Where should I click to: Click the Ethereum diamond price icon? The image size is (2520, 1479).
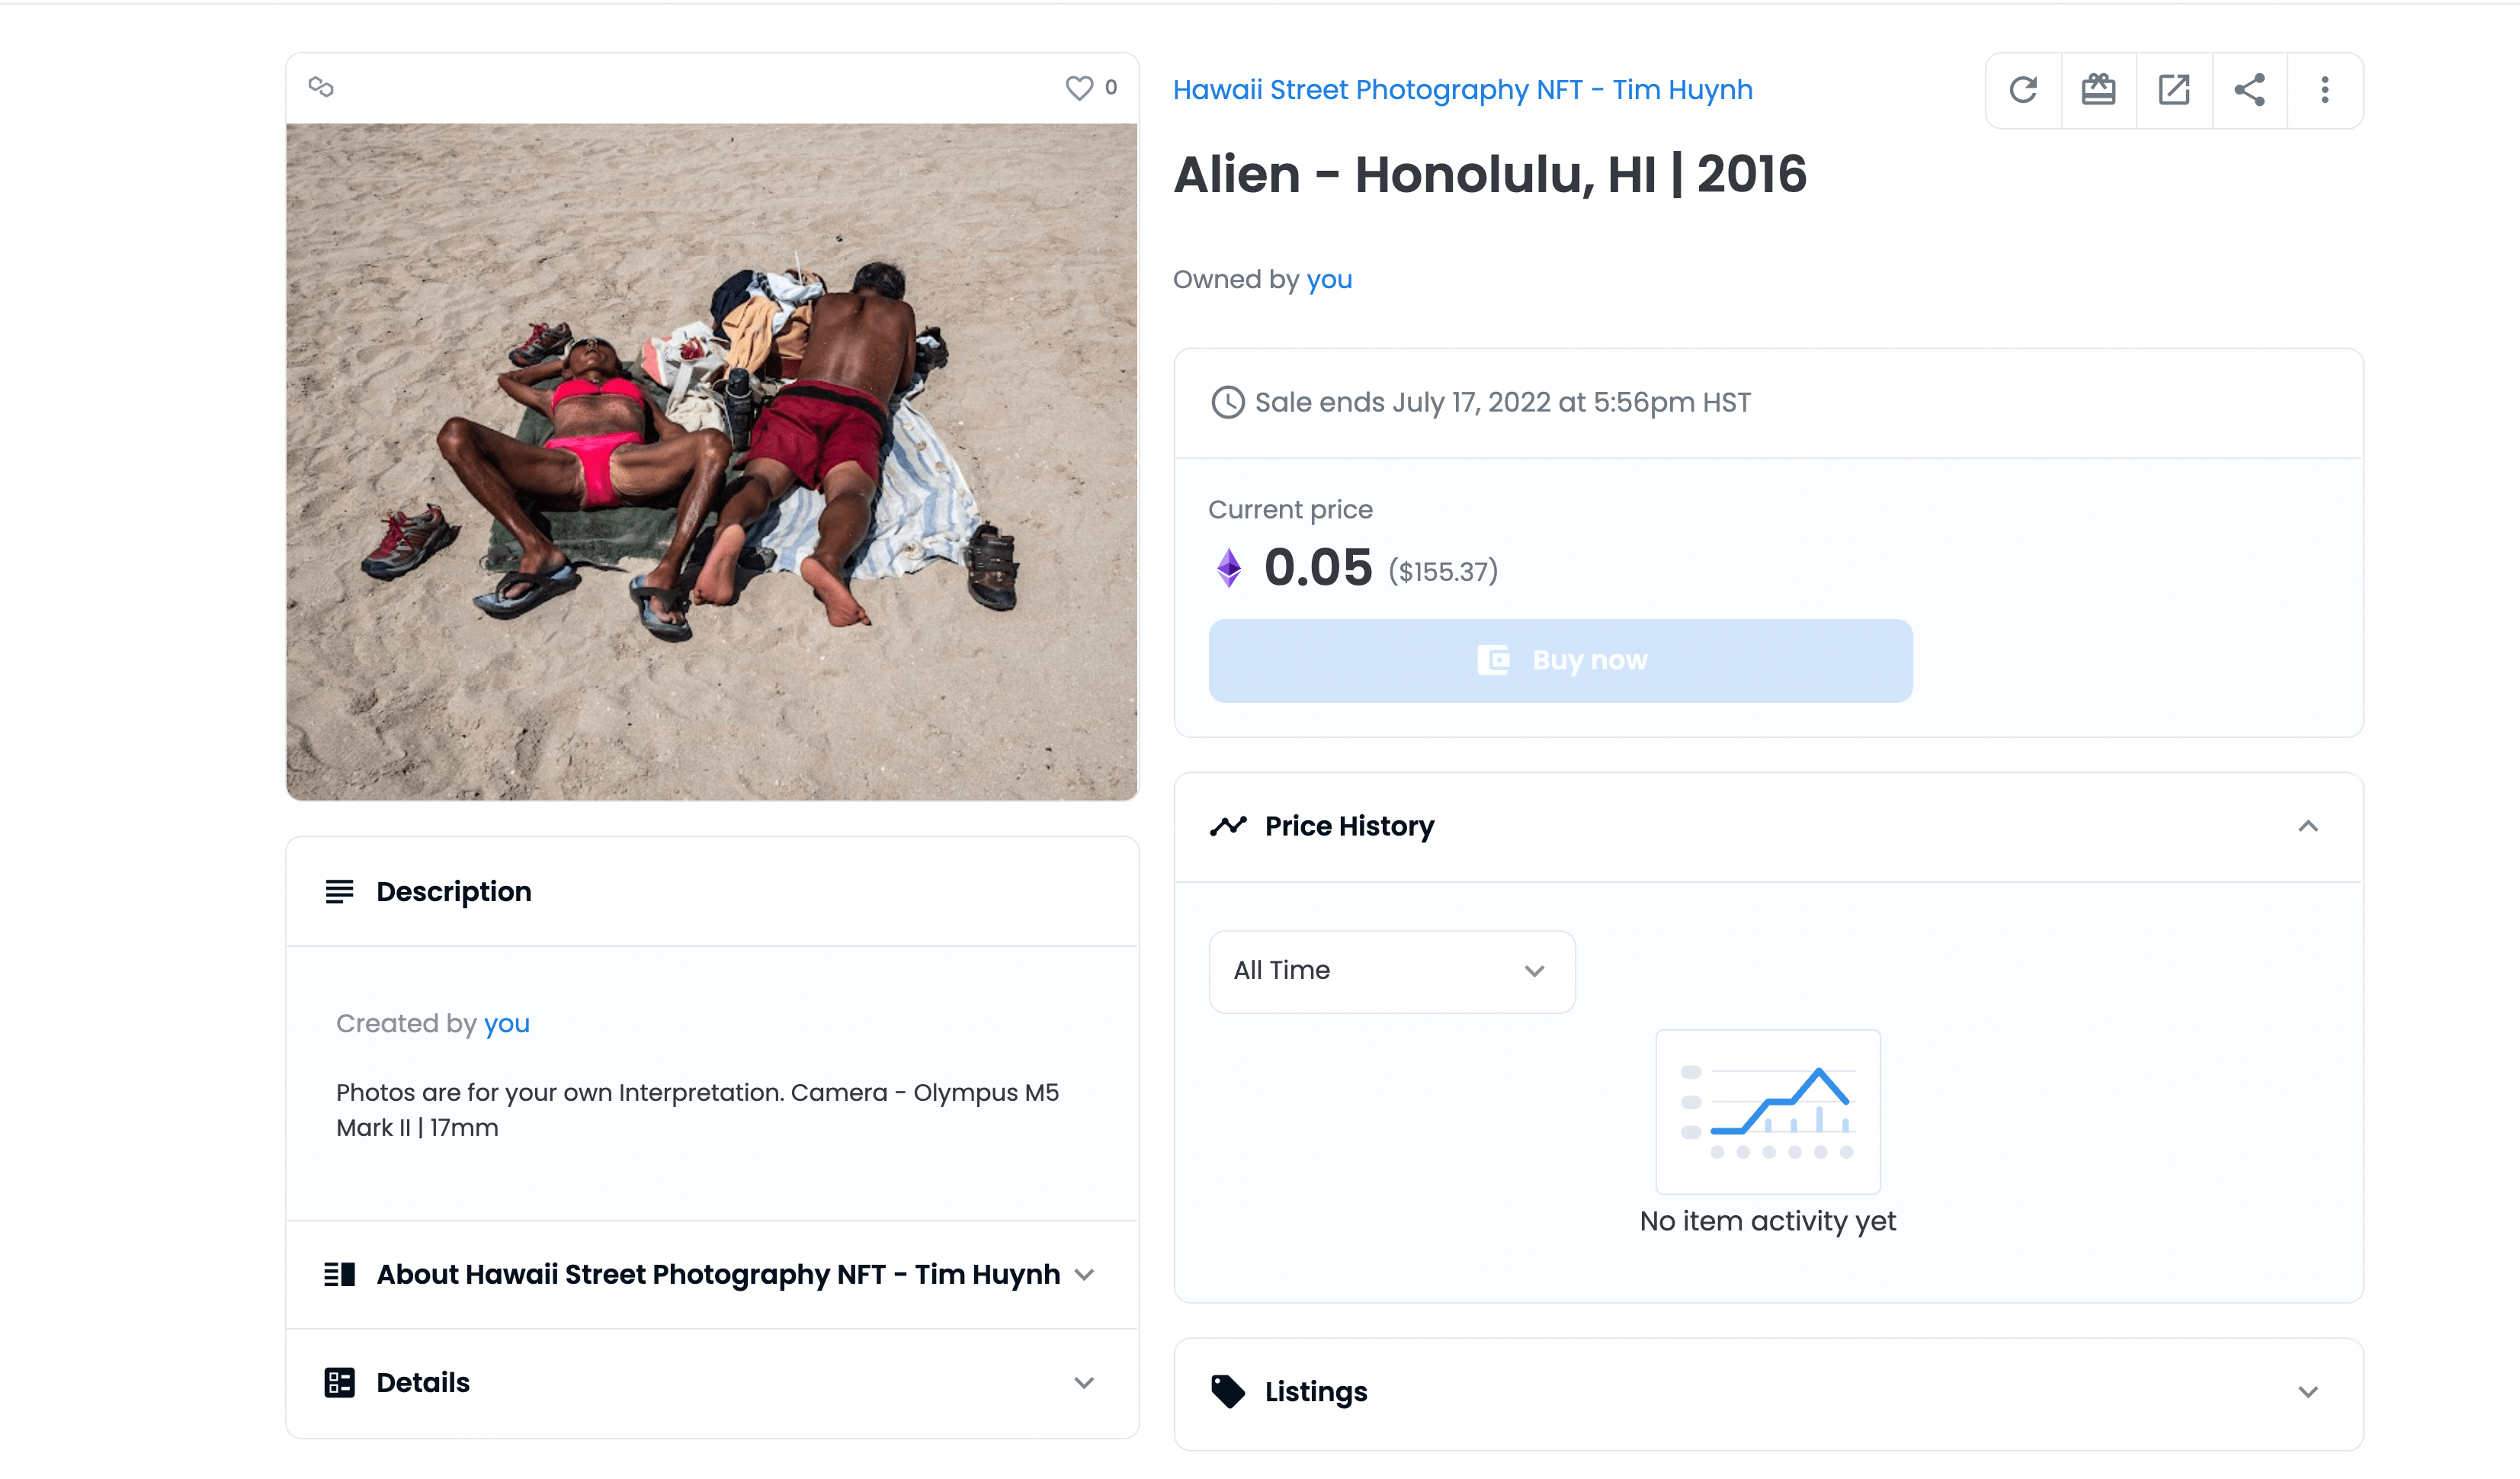[x=1229, y=568]
